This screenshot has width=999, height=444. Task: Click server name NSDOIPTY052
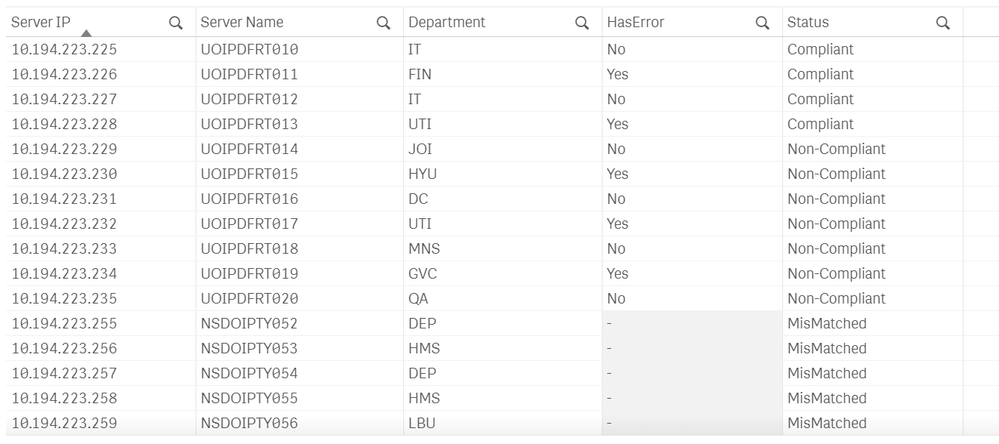coord(249,324)
